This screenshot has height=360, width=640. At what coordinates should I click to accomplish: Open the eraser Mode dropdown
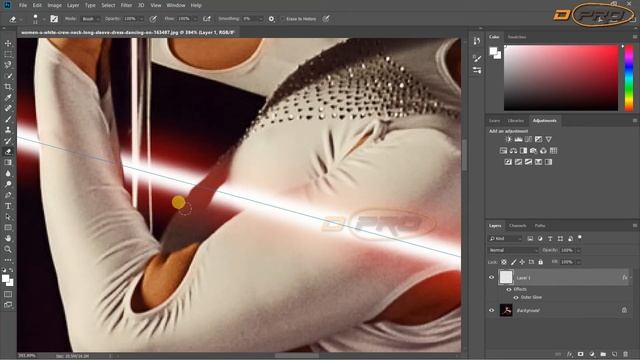(x=90, y=19)
